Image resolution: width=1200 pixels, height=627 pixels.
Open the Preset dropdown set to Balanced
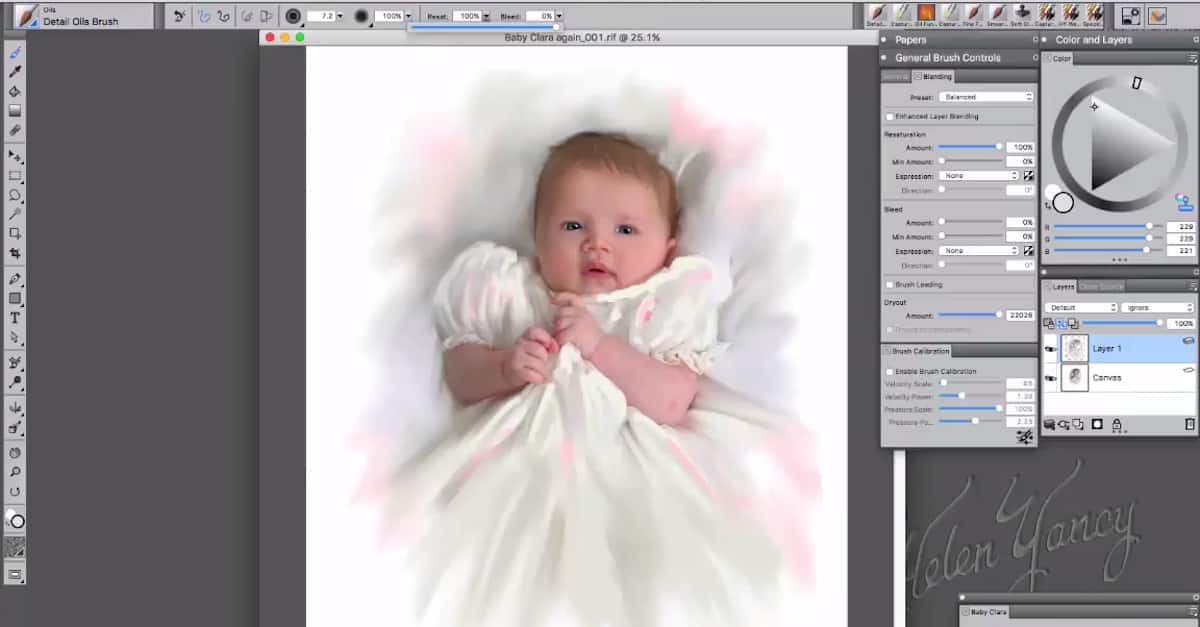coord(987,96)
